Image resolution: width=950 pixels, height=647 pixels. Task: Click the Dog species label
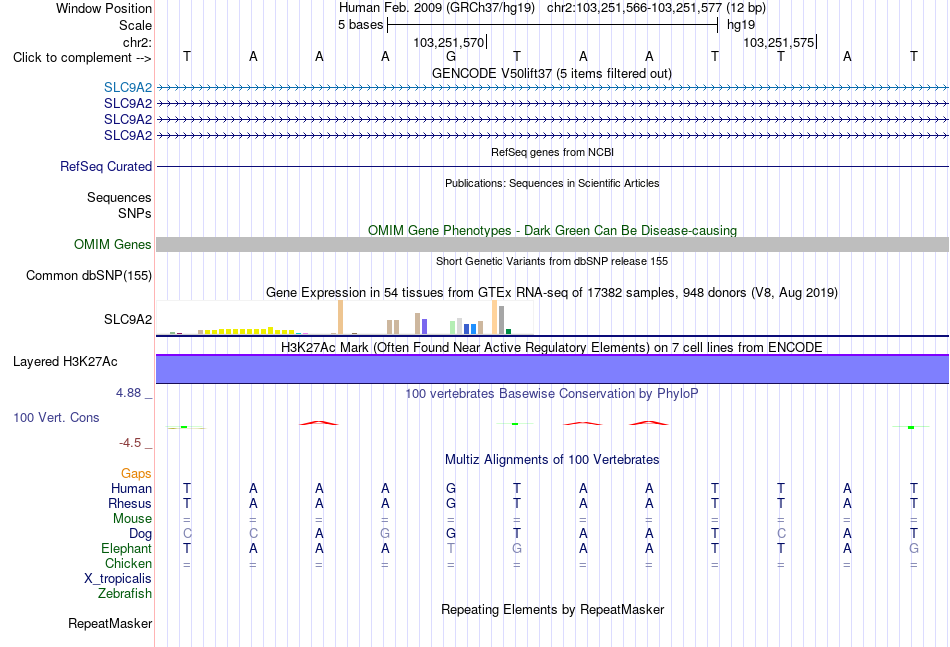[141, 534]
